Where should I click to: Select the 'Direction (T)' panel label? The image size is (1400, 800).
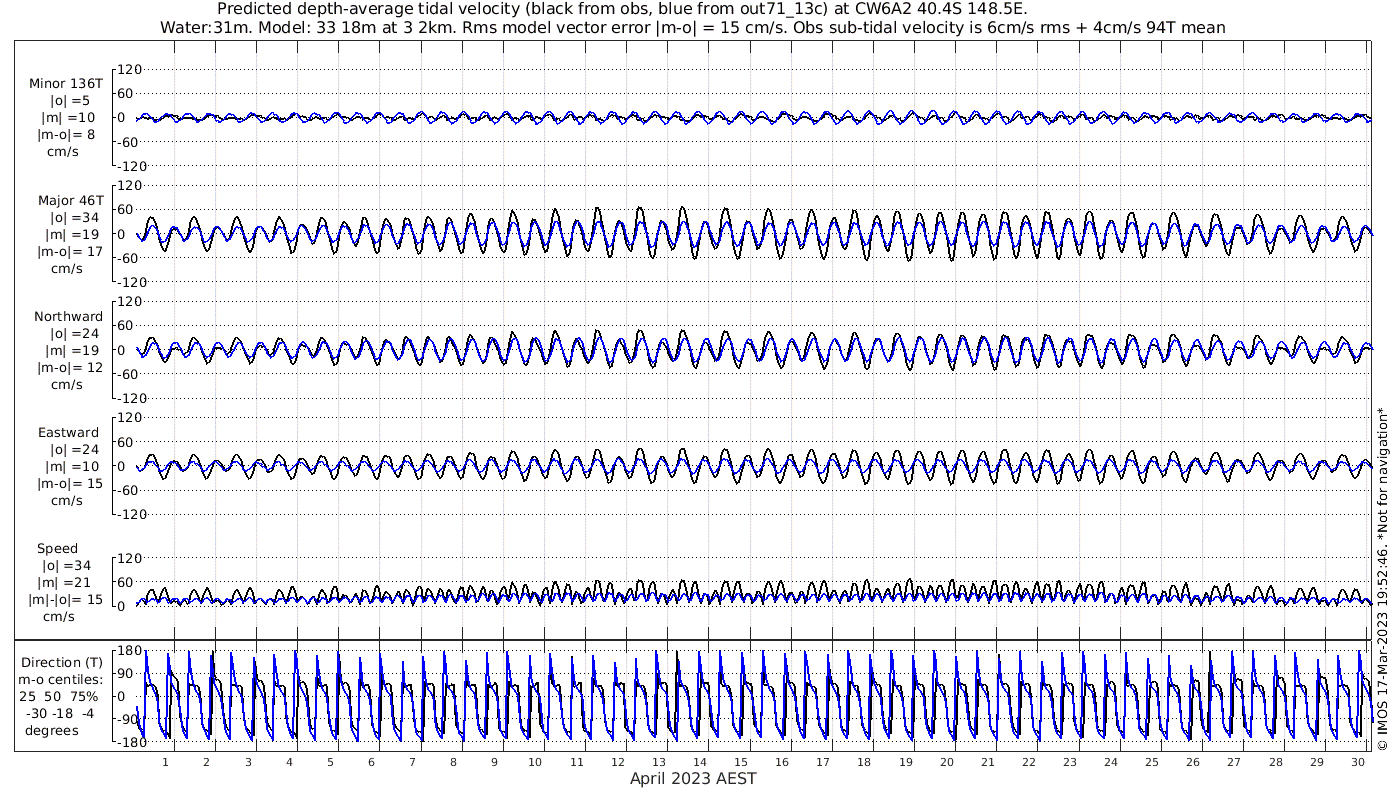64,662
